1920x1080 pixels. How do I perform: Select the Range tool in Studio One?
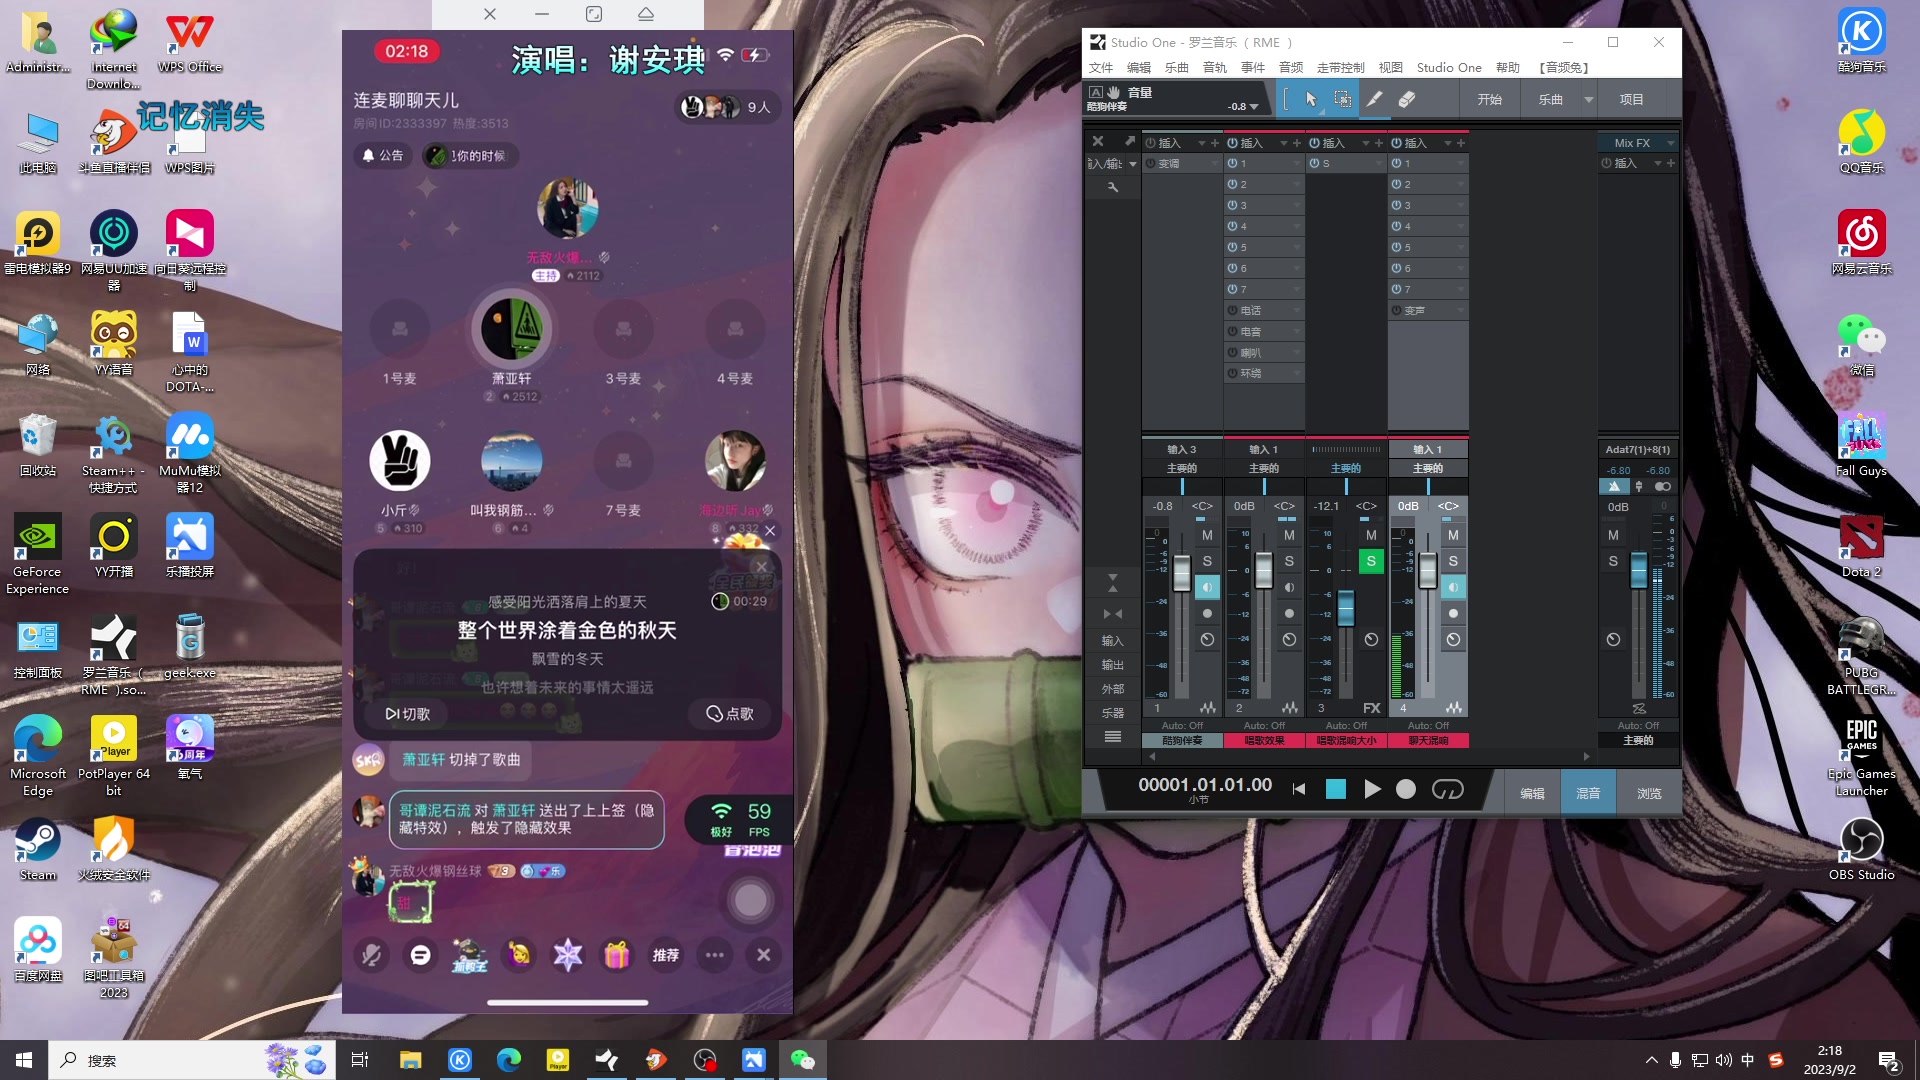(x=1342, y=99)
